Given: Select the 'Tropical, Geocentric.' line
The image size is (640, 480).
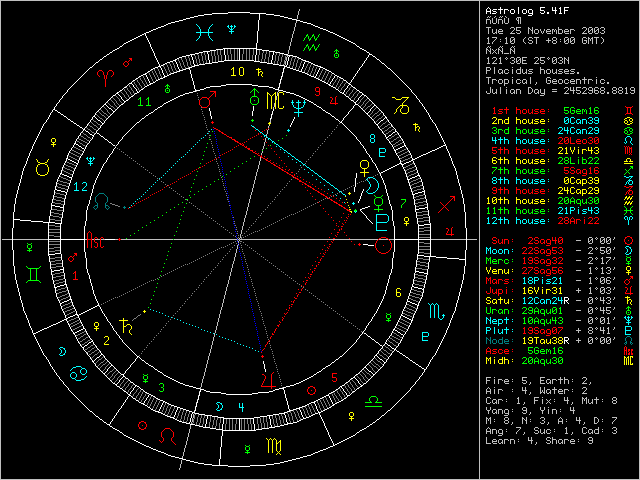Looking at the screenshot, I should [548, 81].
